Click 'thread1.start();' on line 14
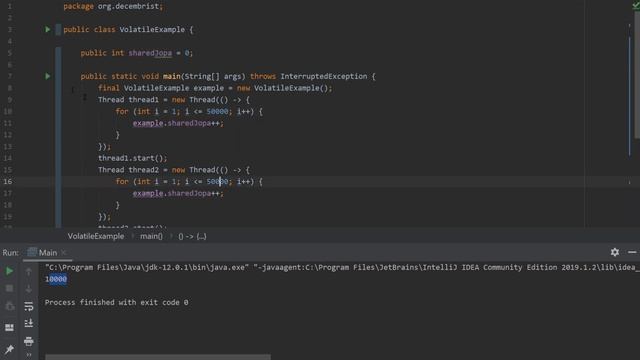The image size is (640, 360). click(133, 158)
